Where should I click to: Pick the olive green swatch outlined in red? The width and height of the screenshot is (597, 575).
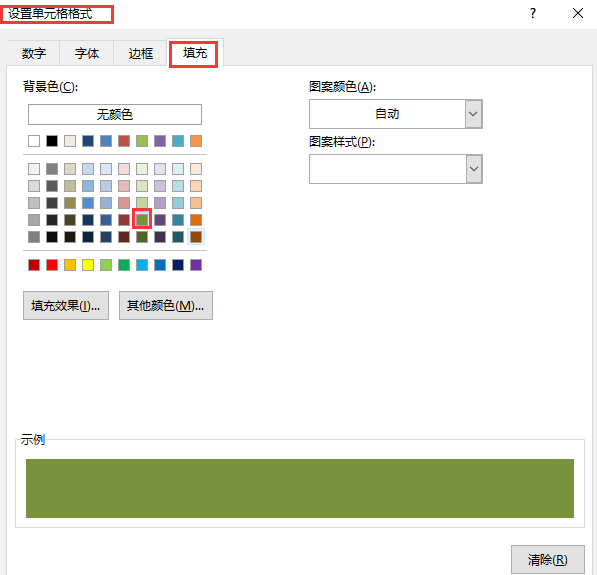click(x=142, y=220)
